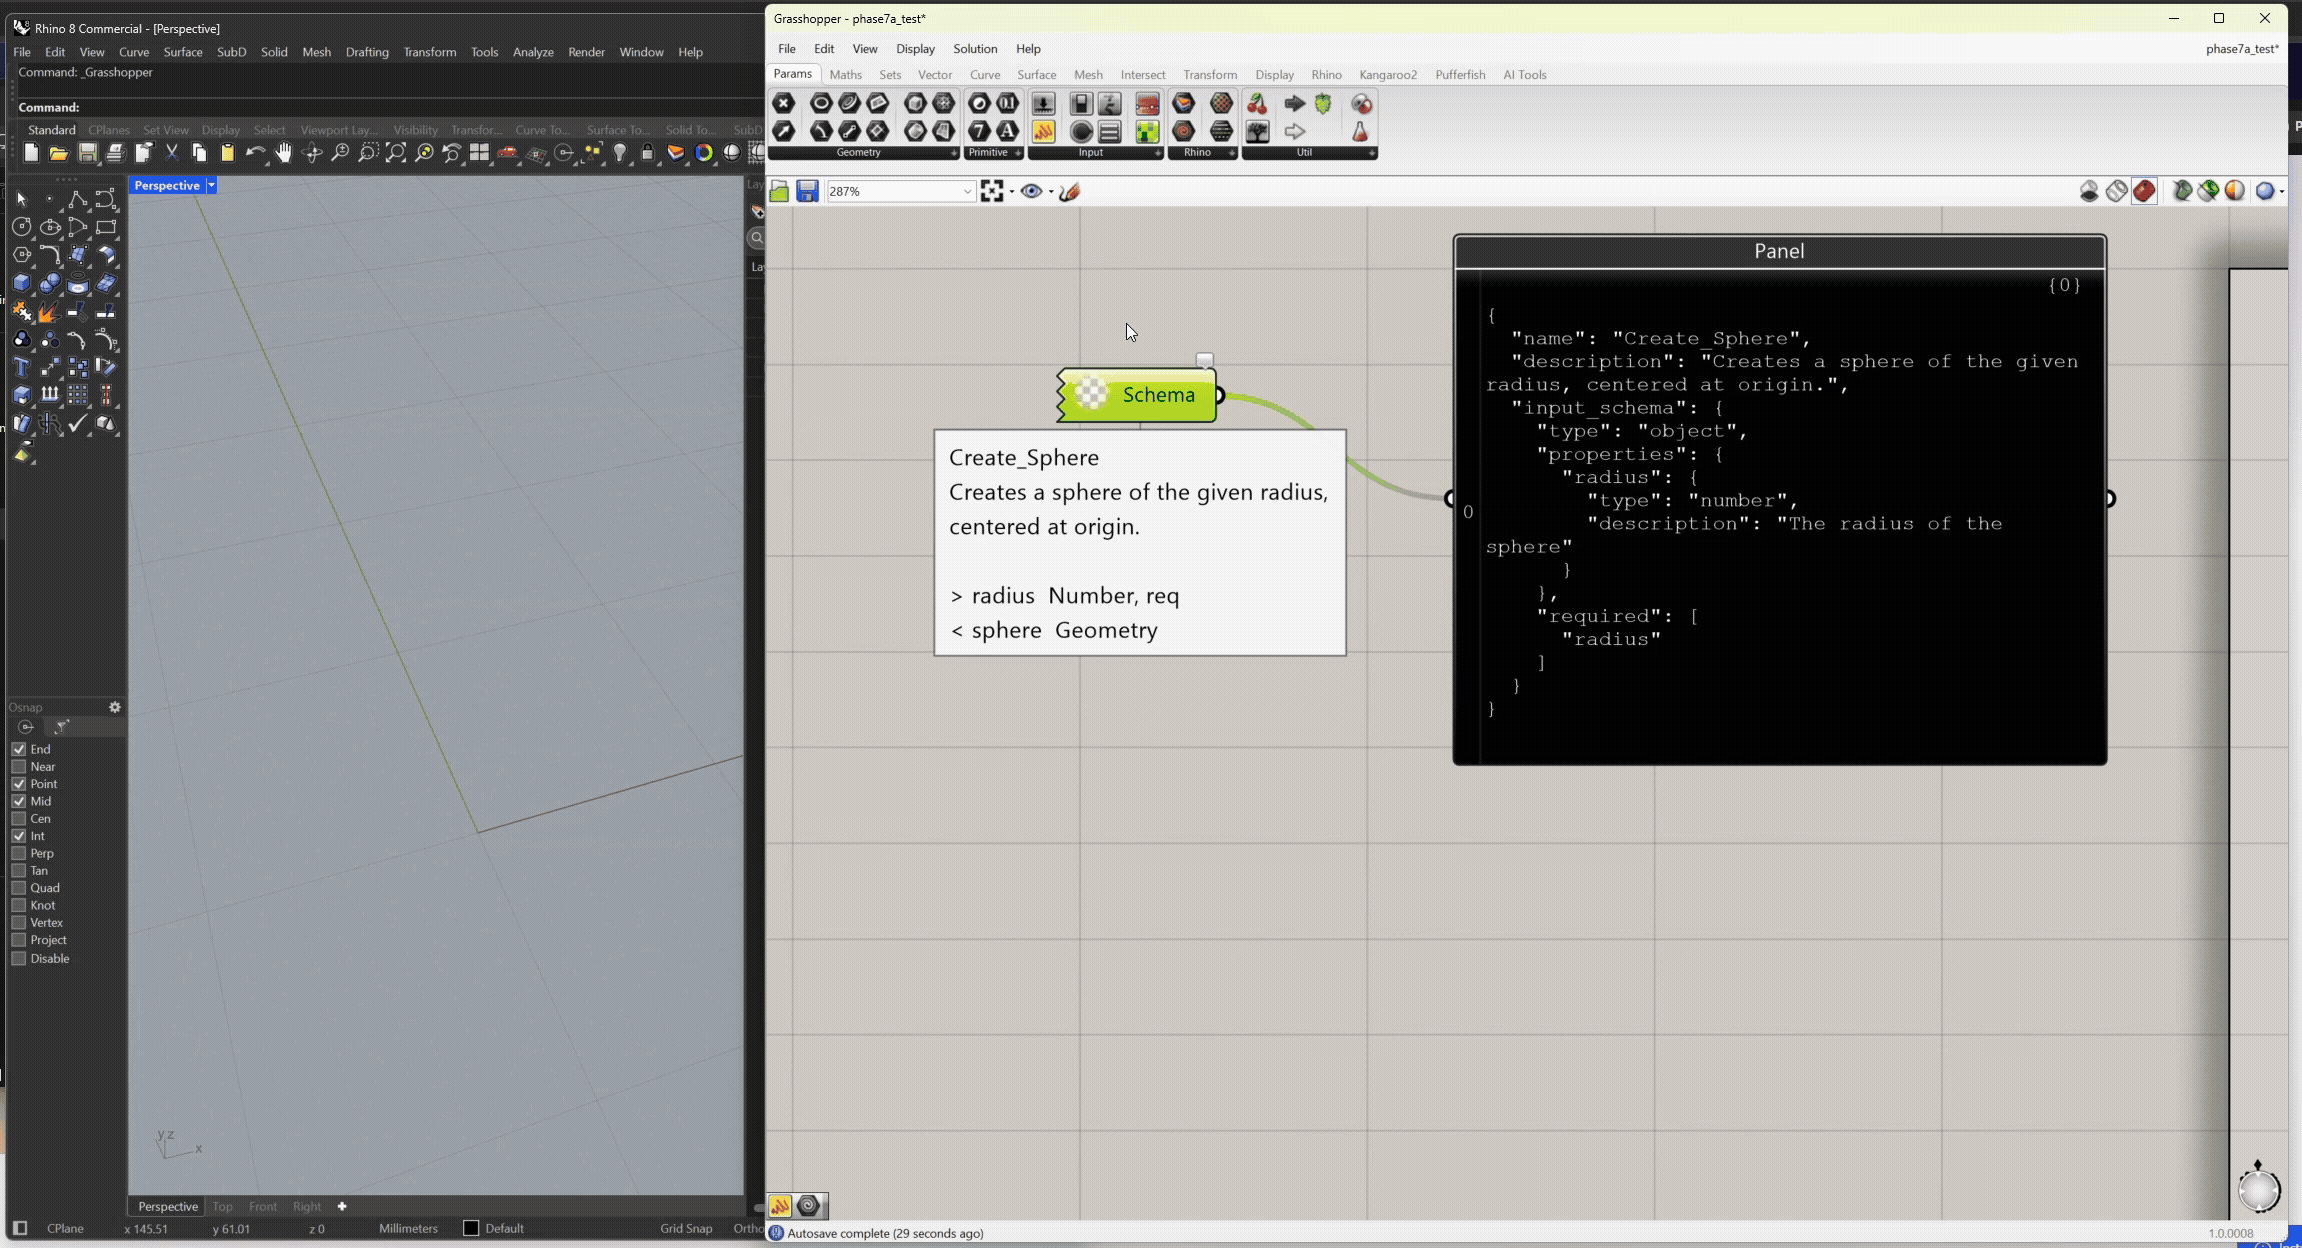
Task: Enable the Perp osnap checkbox
Action: 19,854
